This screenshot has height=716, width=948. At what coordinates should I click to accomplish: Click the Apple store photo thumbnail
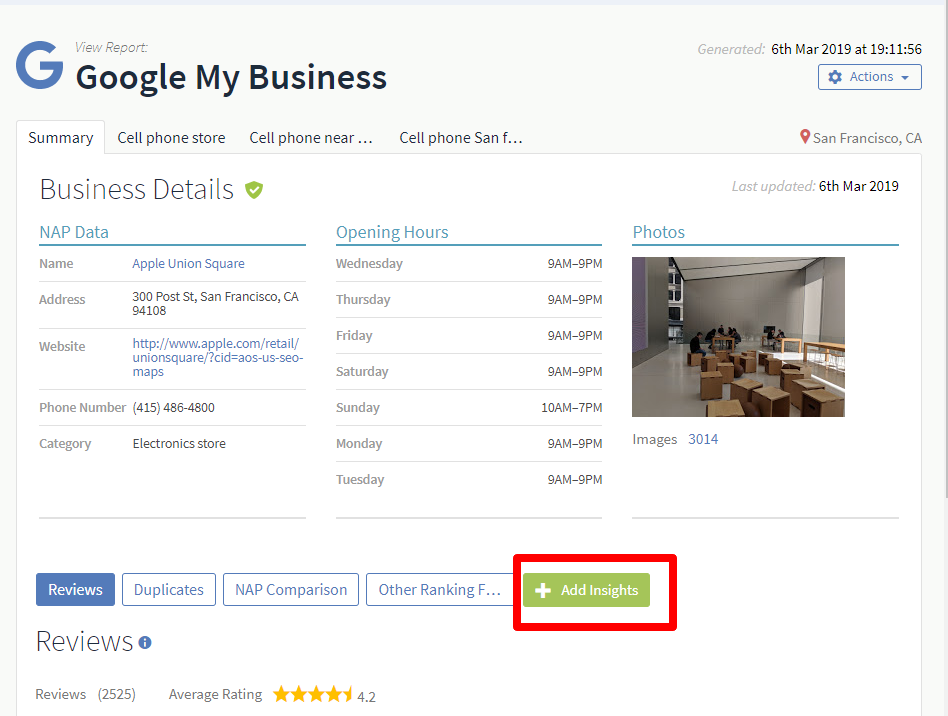point(738,337)
